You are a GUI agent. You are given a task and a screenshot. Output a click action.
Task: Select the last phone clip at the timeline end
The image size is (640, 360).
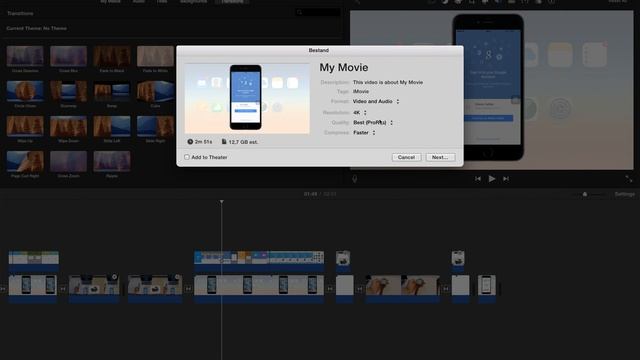[x=487, y=288]
